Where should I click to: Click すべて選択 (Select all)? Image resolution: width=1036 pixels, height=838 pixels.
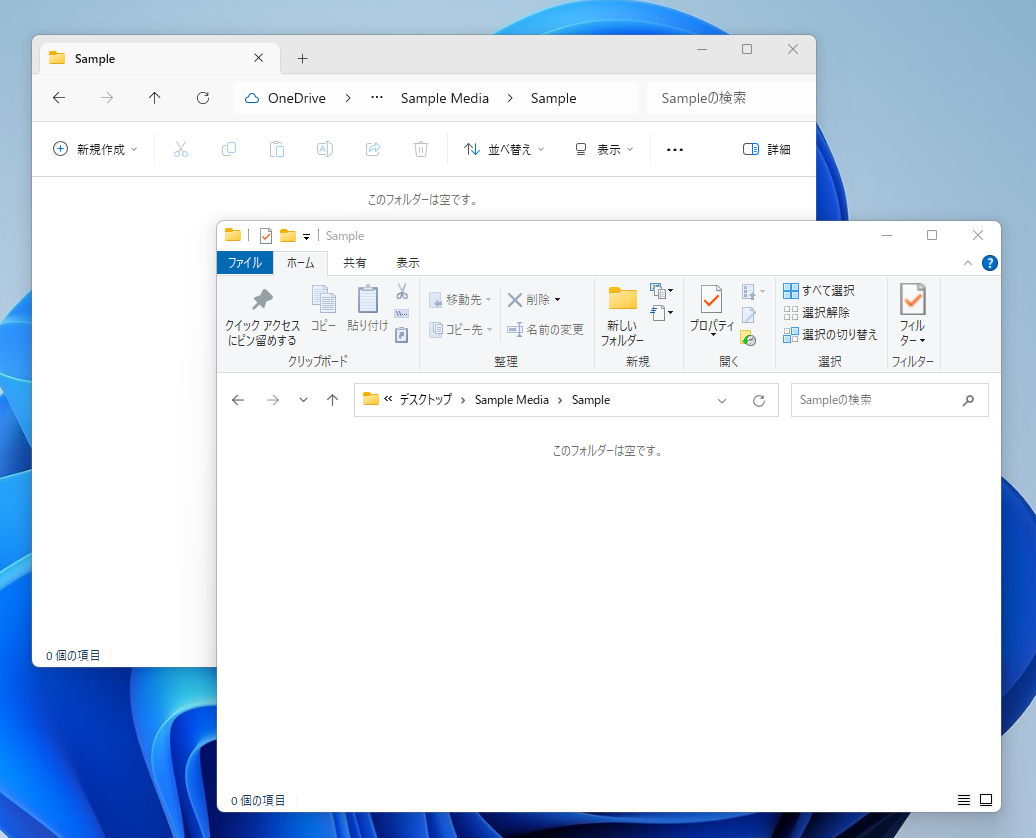(x=819, y=291)
